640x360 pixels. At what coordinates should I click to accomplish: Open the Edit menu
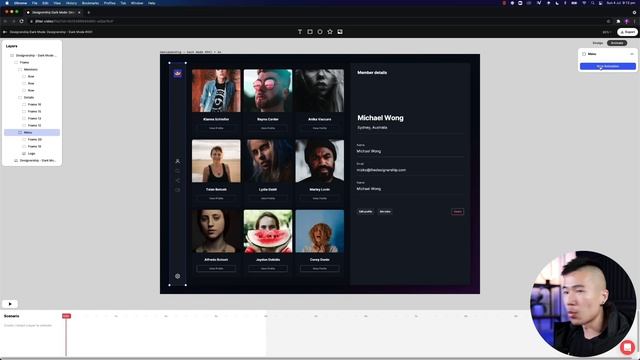pos(45,3)
